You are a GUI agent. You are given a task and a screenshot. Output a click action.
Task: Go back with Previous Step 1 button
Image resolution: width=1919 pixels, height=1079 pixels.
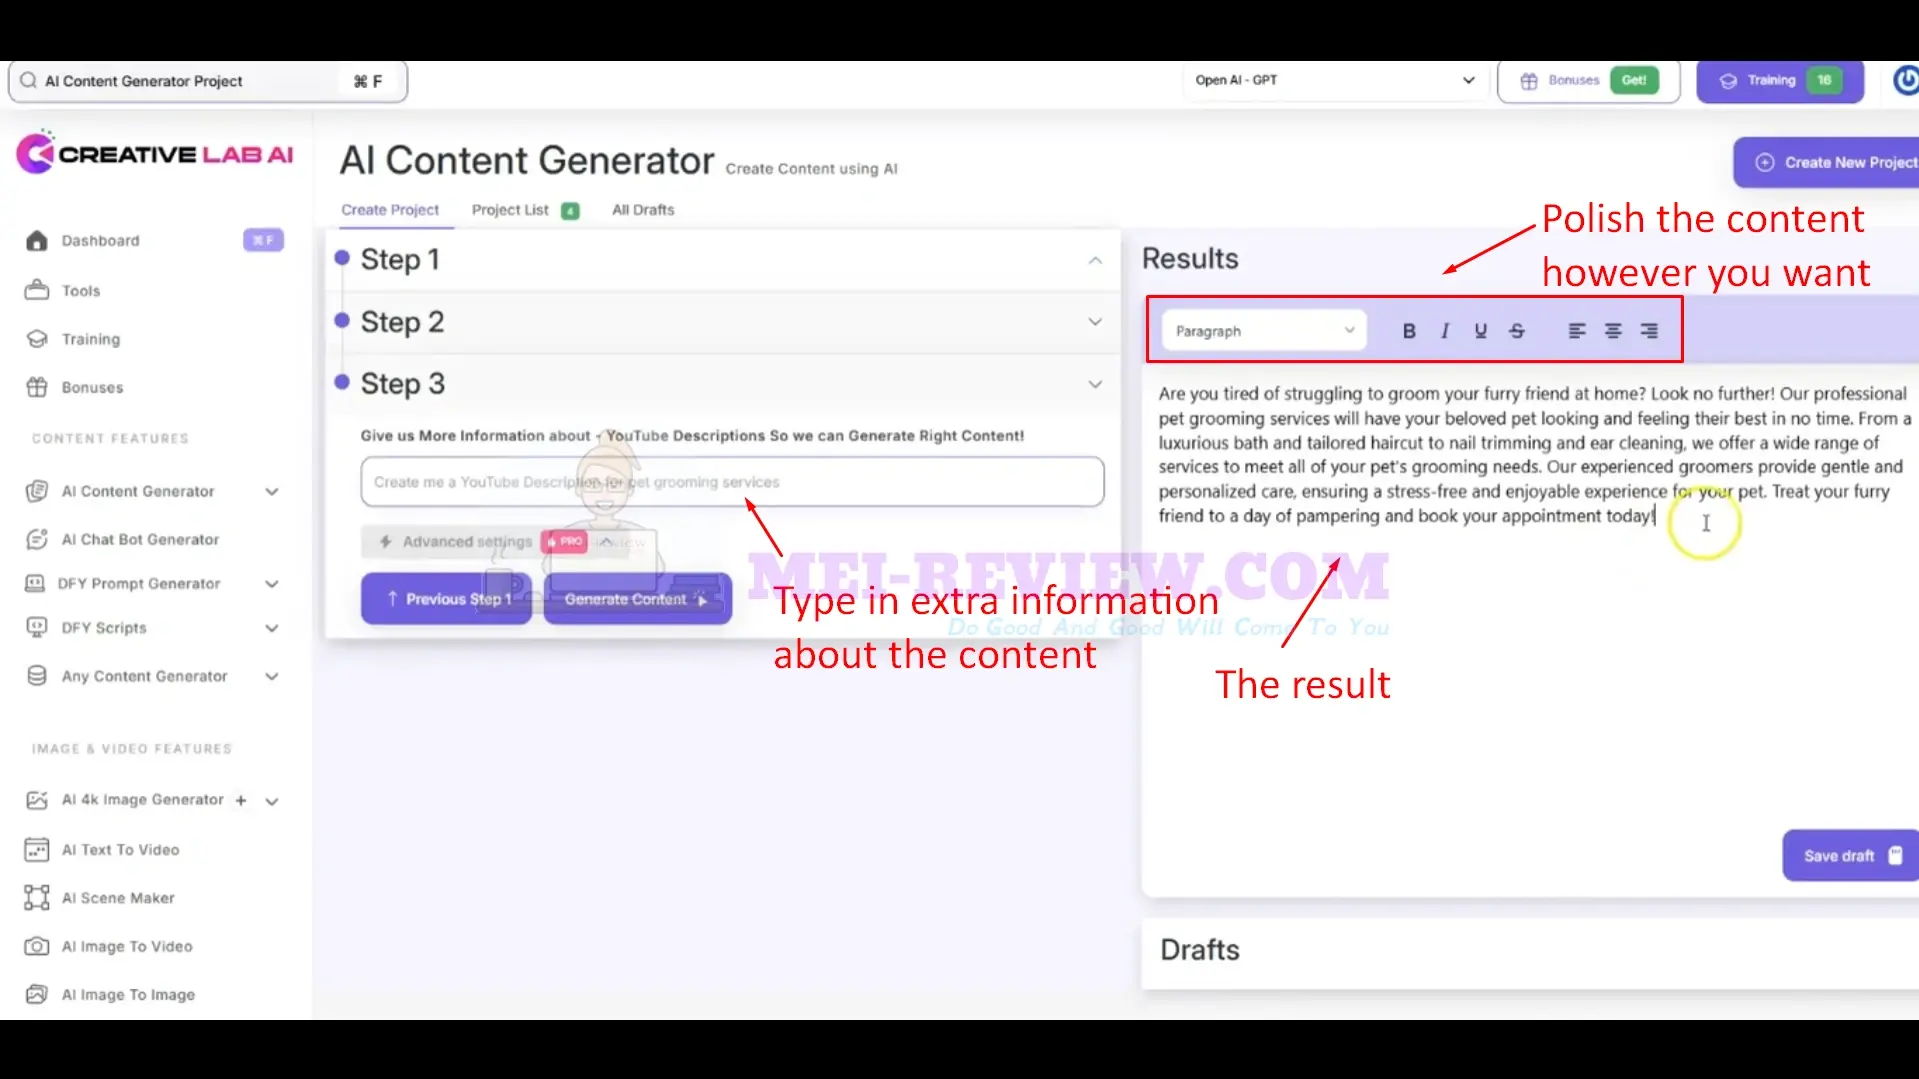(x=446, y=599)
